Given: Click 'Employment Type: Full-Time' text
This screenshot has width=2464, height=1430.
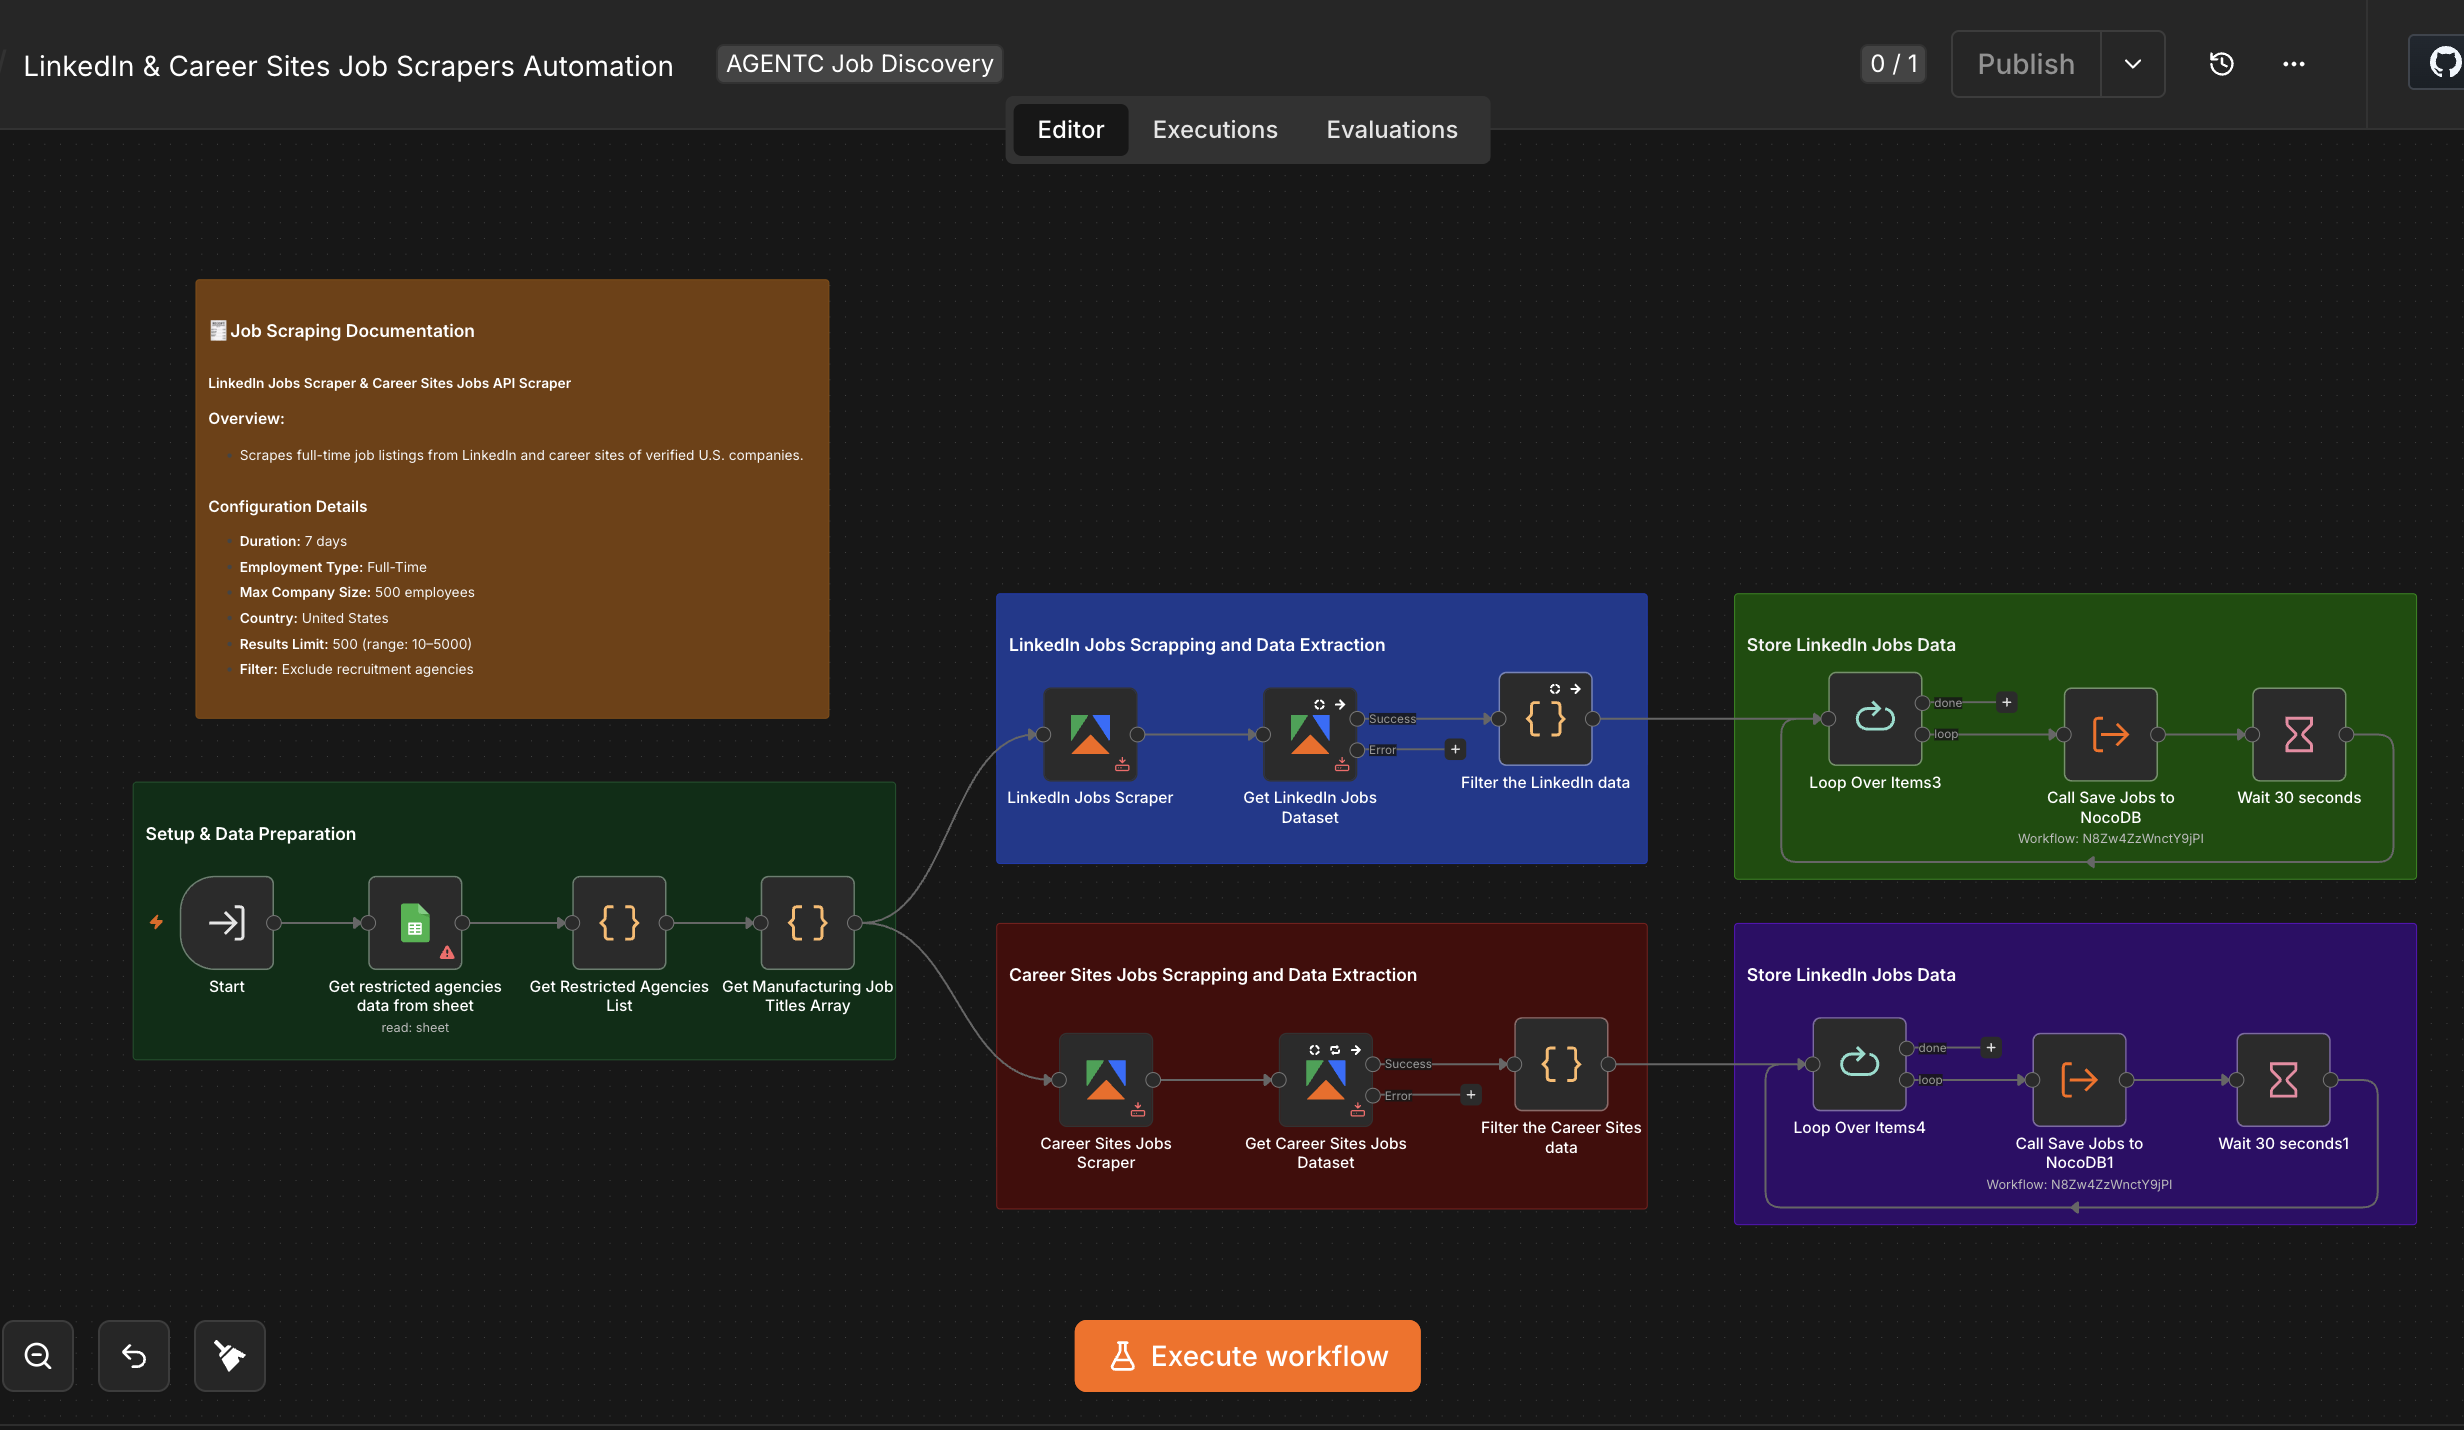Looking at the screenshot, I should click(333, 567).
